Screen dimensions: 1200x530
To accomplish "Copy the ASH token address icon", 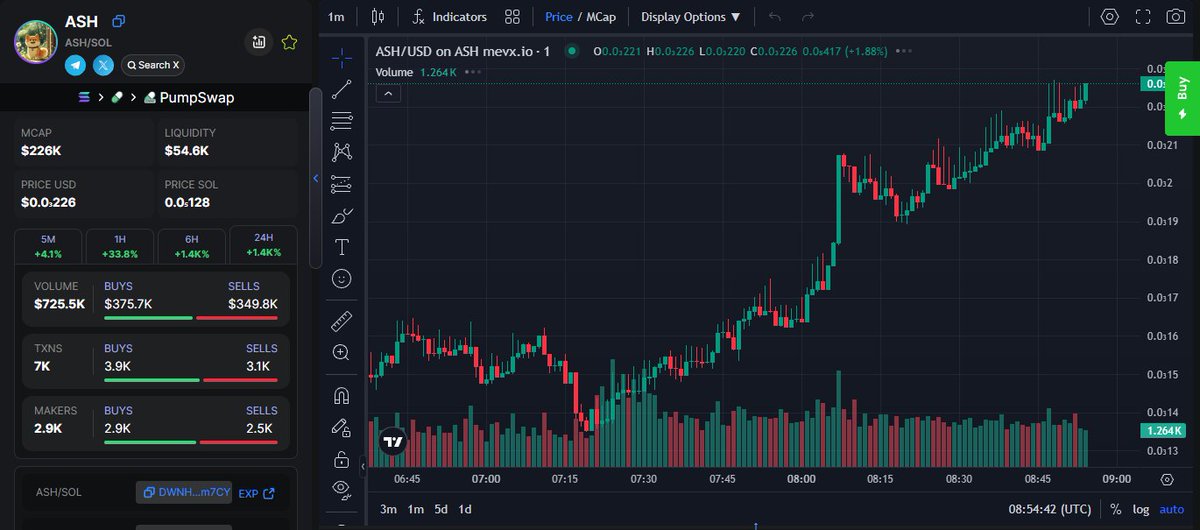I will tap(119, 21).
